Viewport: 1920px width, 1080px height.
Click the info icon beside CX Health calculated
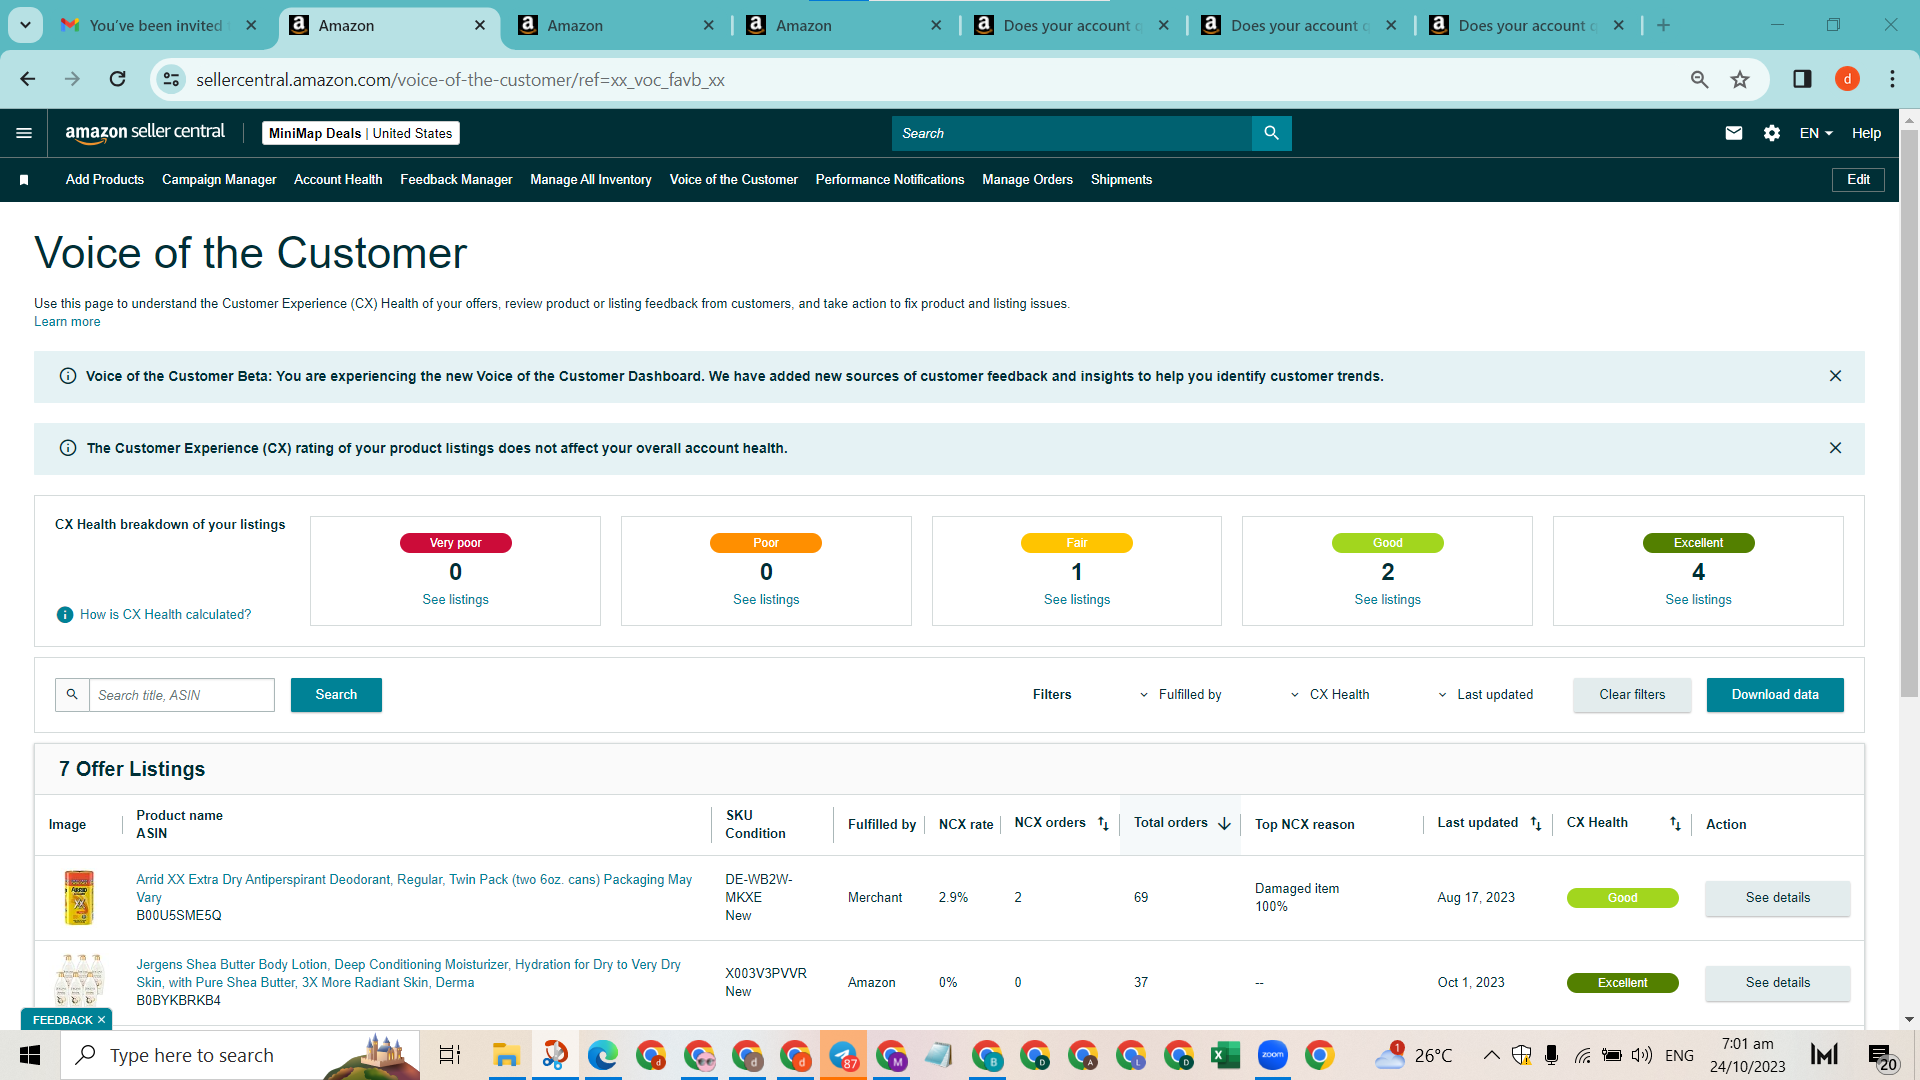[65, 615]
